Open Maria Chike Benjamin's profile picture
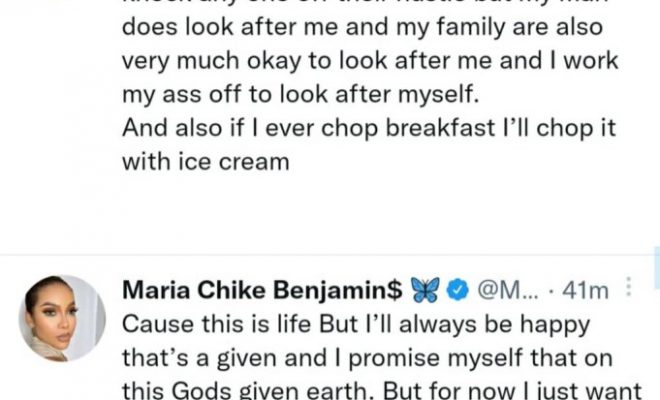 61,318
